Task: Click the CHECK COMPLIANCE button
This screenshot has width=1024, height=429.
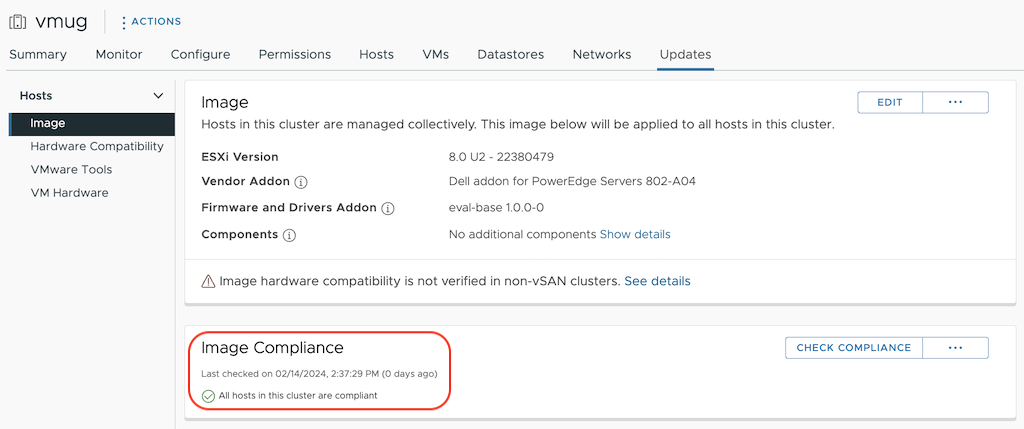Action: 854,348
